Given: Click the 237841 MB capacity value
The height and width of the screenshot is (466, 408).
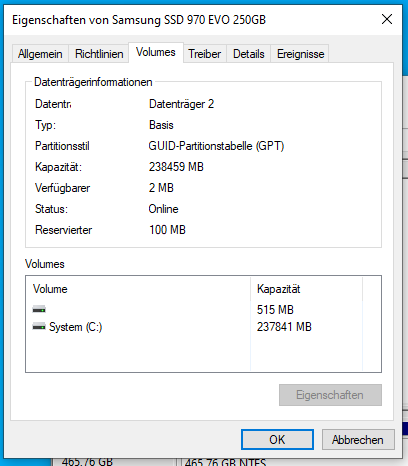Looking at the screenshot, I should tap(284, 327).
